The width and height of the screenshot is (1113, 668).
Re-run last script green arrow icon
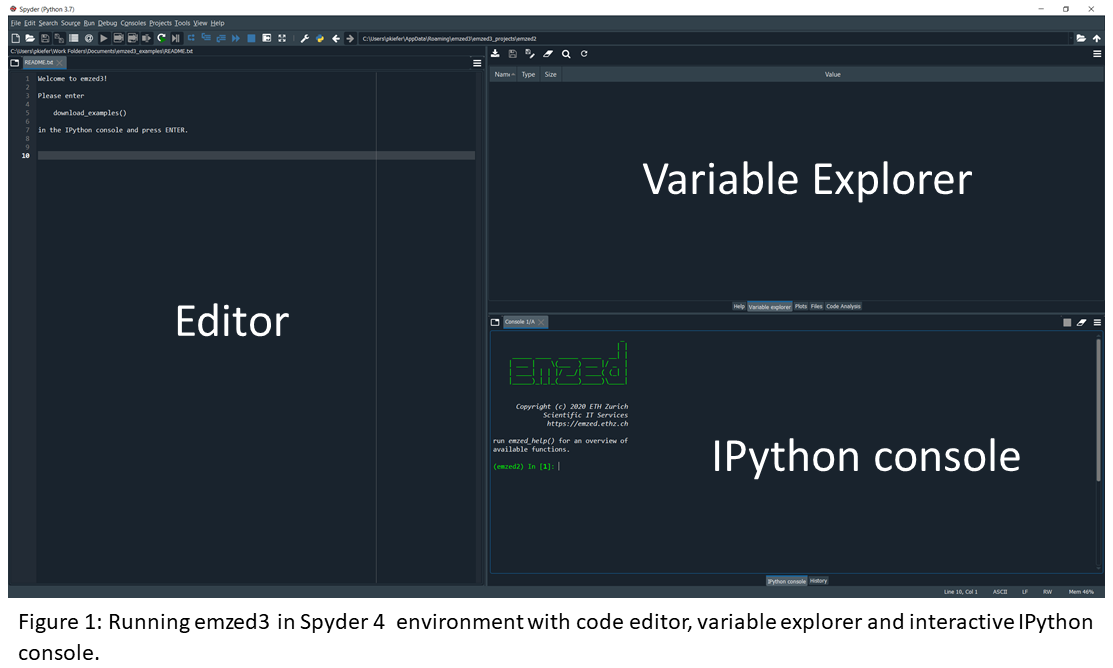162,38
